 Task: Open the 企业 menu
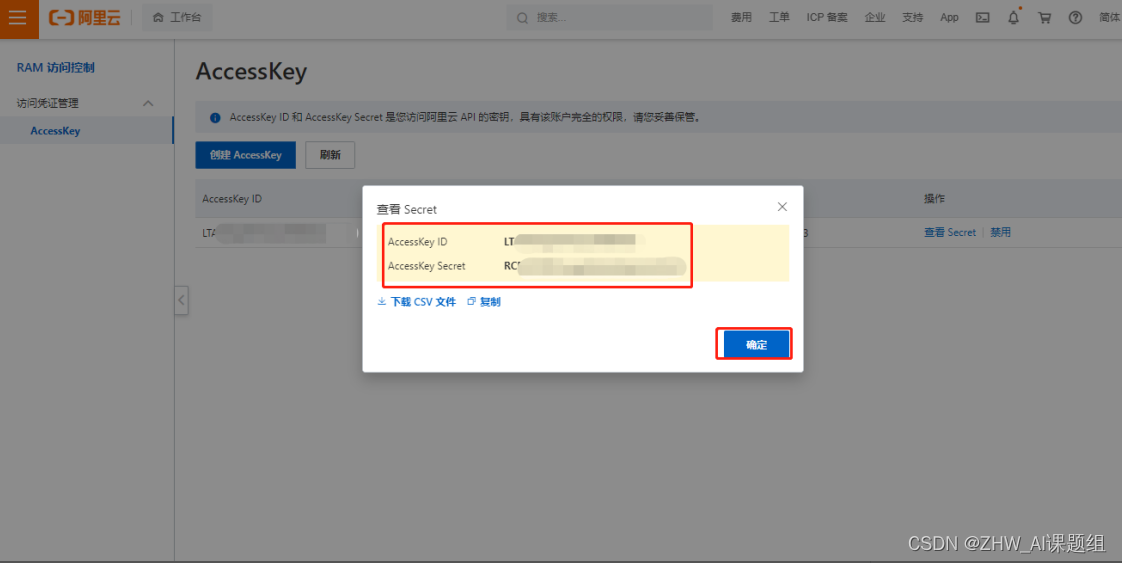coord(874,18)
